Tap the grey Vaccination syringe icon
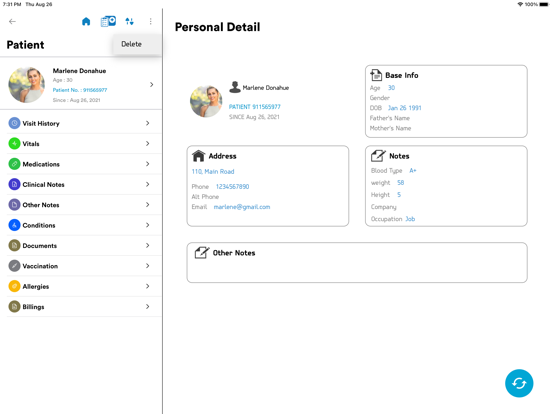The height and width of the screenshot is (414, 552). (14, 266)
